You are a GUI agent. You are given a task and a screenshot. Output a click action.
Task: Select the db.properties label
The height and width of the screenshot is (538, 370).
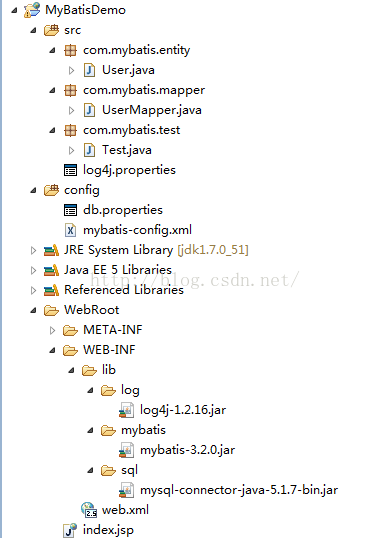(123, 210)
